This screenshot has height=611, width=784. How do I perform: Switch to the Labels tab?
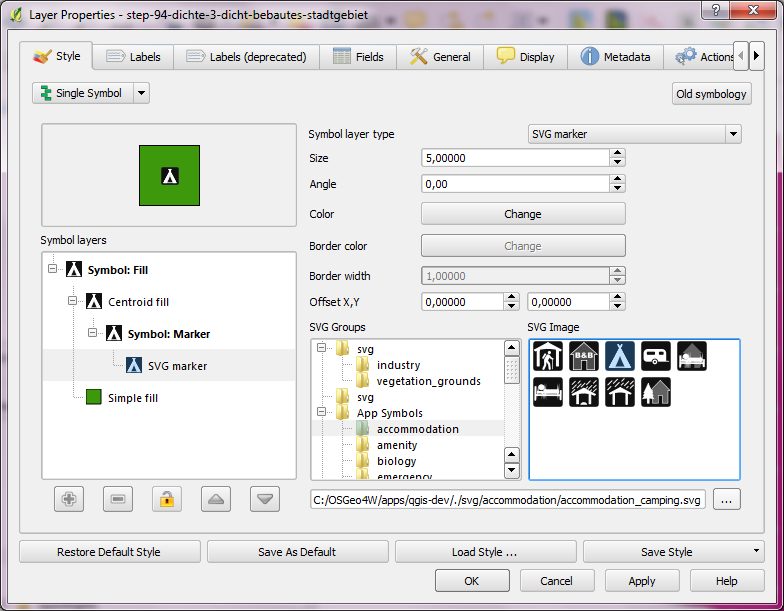click(x=133, y=57)
